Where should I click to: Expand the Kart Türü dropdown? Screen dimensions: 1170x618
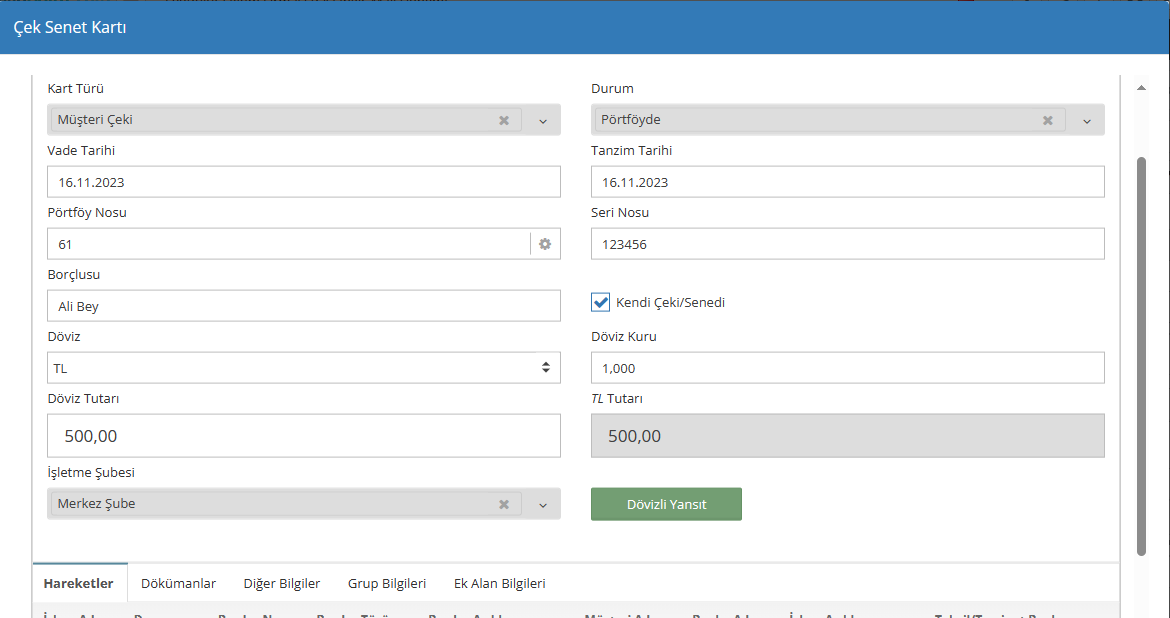(543, 120)
